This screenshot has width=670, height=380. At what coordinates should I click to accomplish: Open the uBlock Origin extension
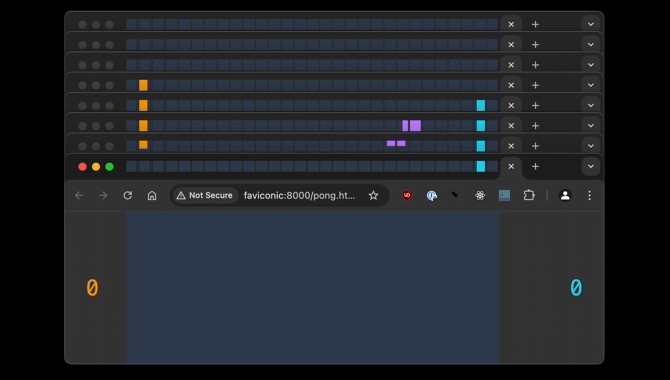click(x=407, y=195)
